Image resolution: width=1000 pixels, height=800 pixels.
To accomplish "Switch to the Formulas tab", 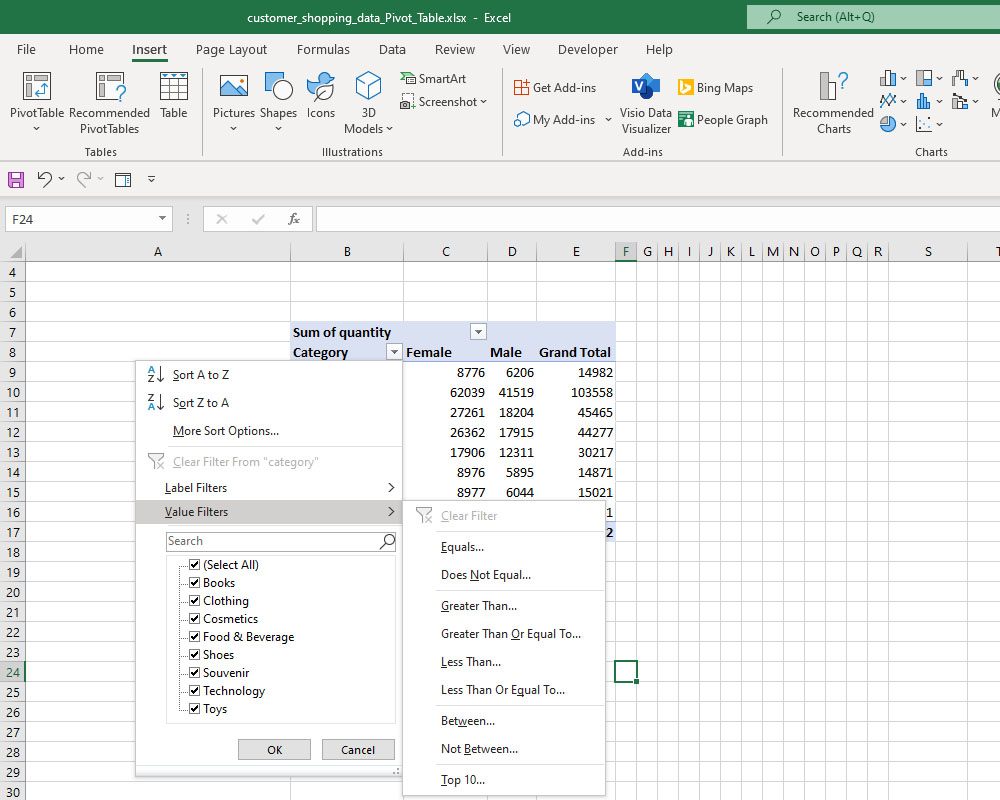I will (x=323, y=50).
